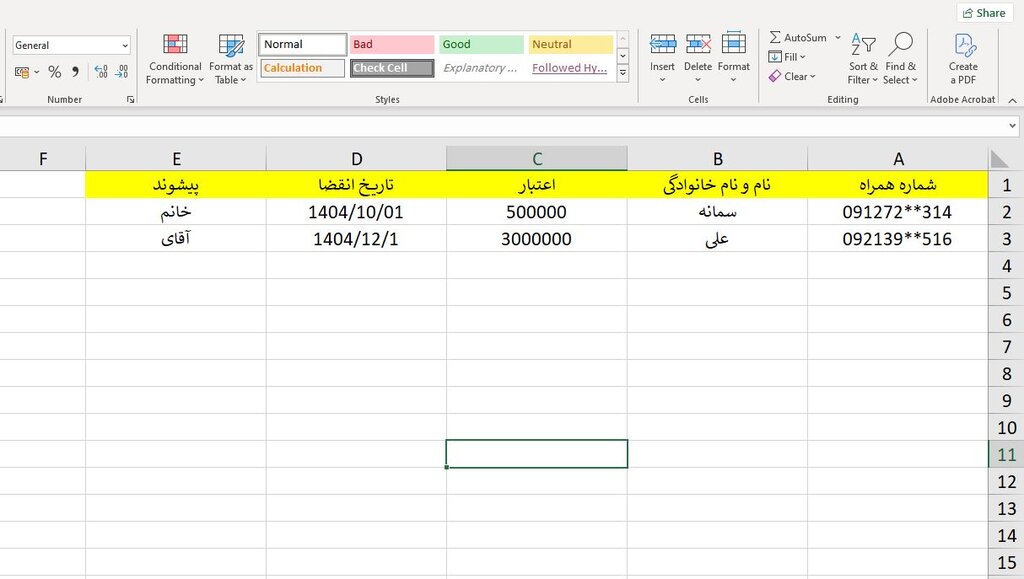The height and width of the screenshot is (579, 1024).
Task: Open Sort & Filter options
Action: pyautogui.click(x=862, y=60)
